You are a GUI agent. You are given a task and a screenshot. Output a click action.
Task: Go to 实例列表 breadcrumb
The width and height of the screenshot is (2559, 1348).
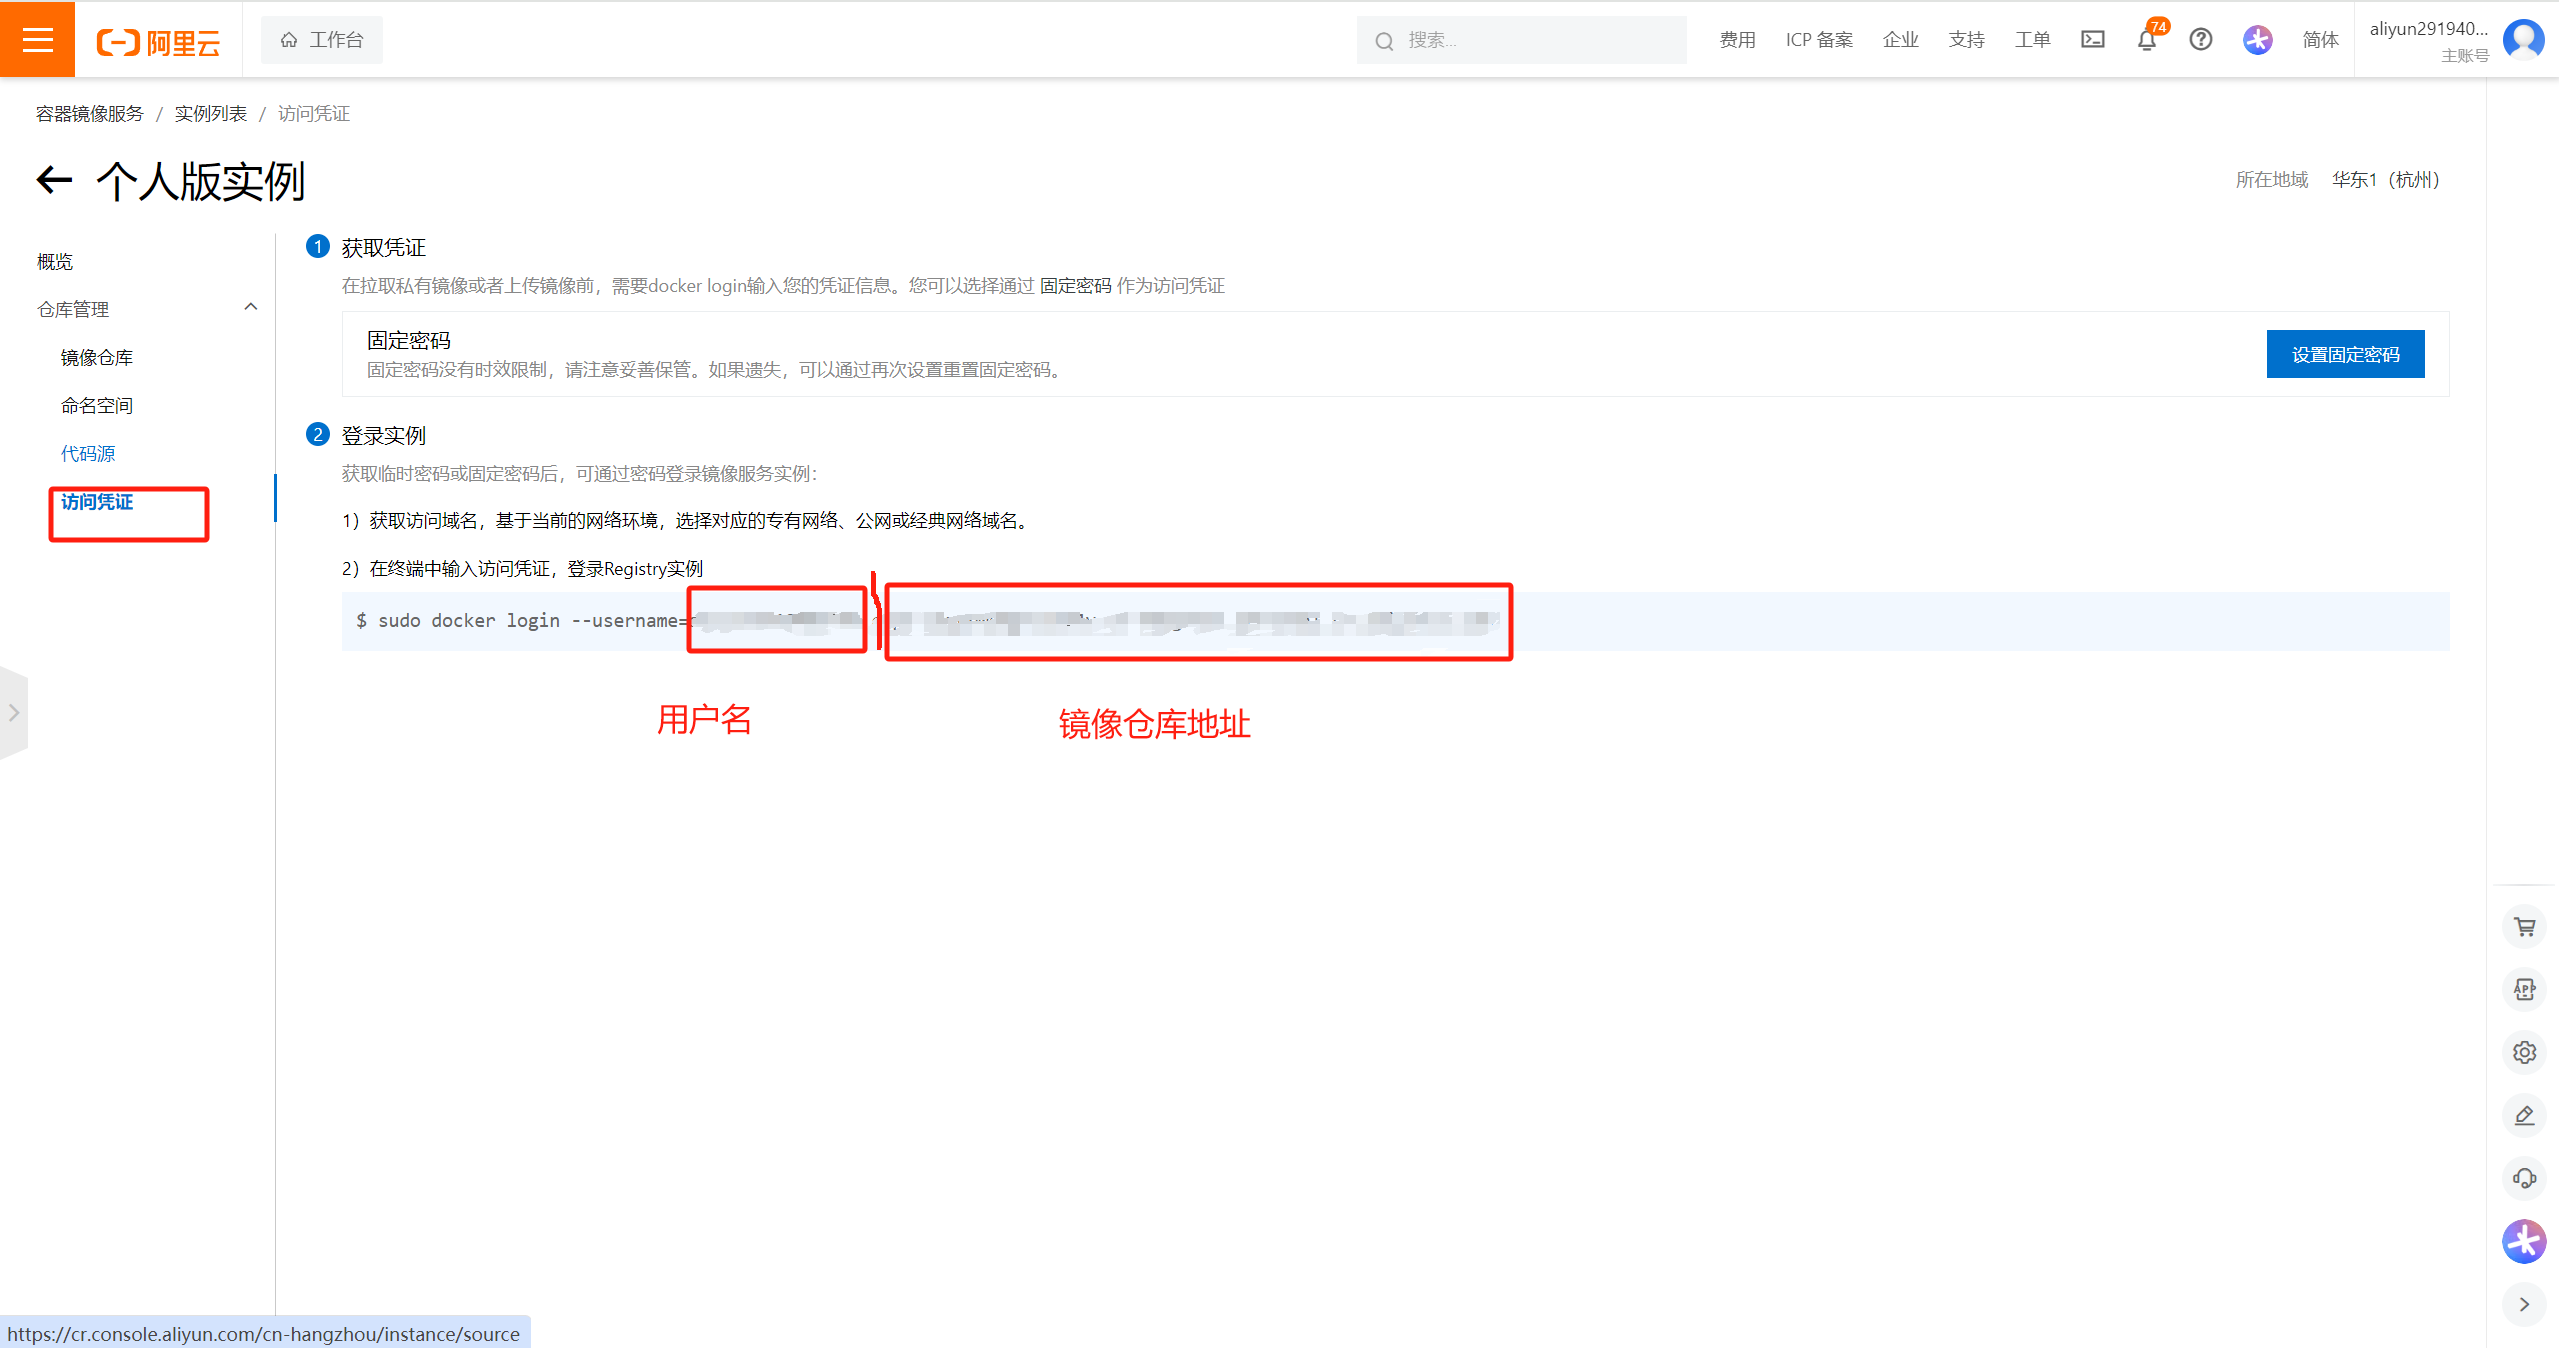click(211, 114)
